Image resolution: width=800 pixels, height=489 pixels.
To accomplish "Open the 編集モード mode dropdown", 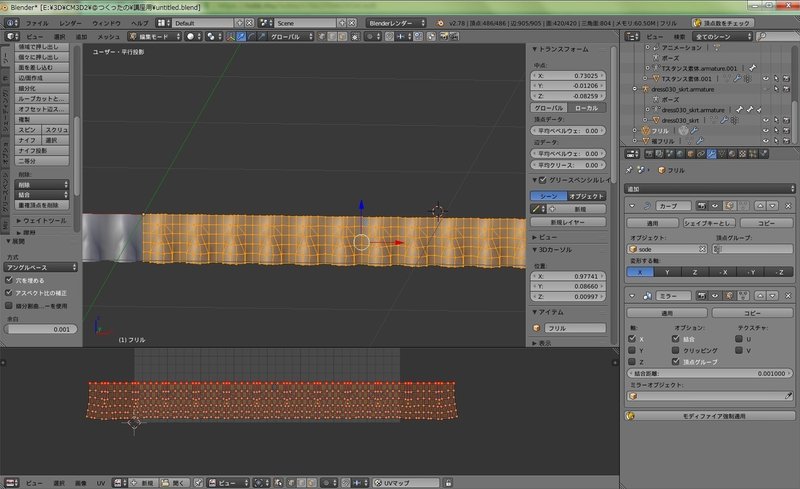I will 155,36.
